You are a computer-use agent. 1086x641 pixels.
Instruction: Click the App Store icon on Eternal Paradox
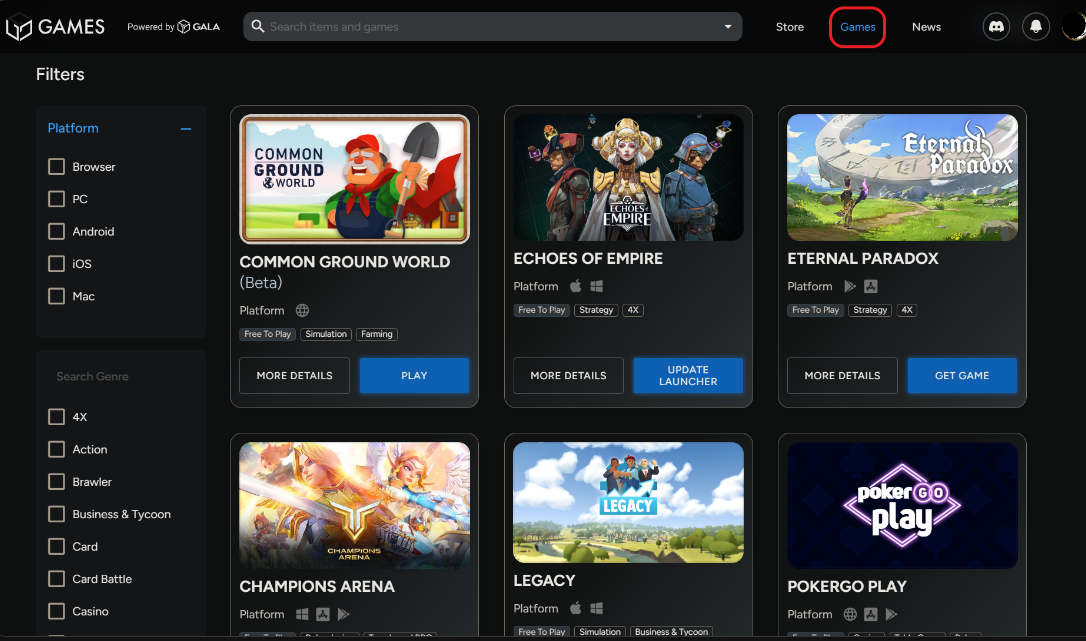pyautogui.click(x=871, y=286)
